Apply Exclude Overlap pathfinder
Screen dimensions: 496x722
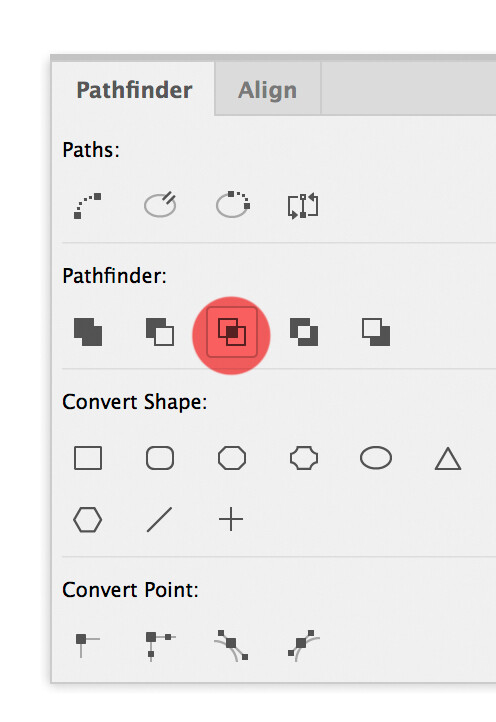[303, 332]
